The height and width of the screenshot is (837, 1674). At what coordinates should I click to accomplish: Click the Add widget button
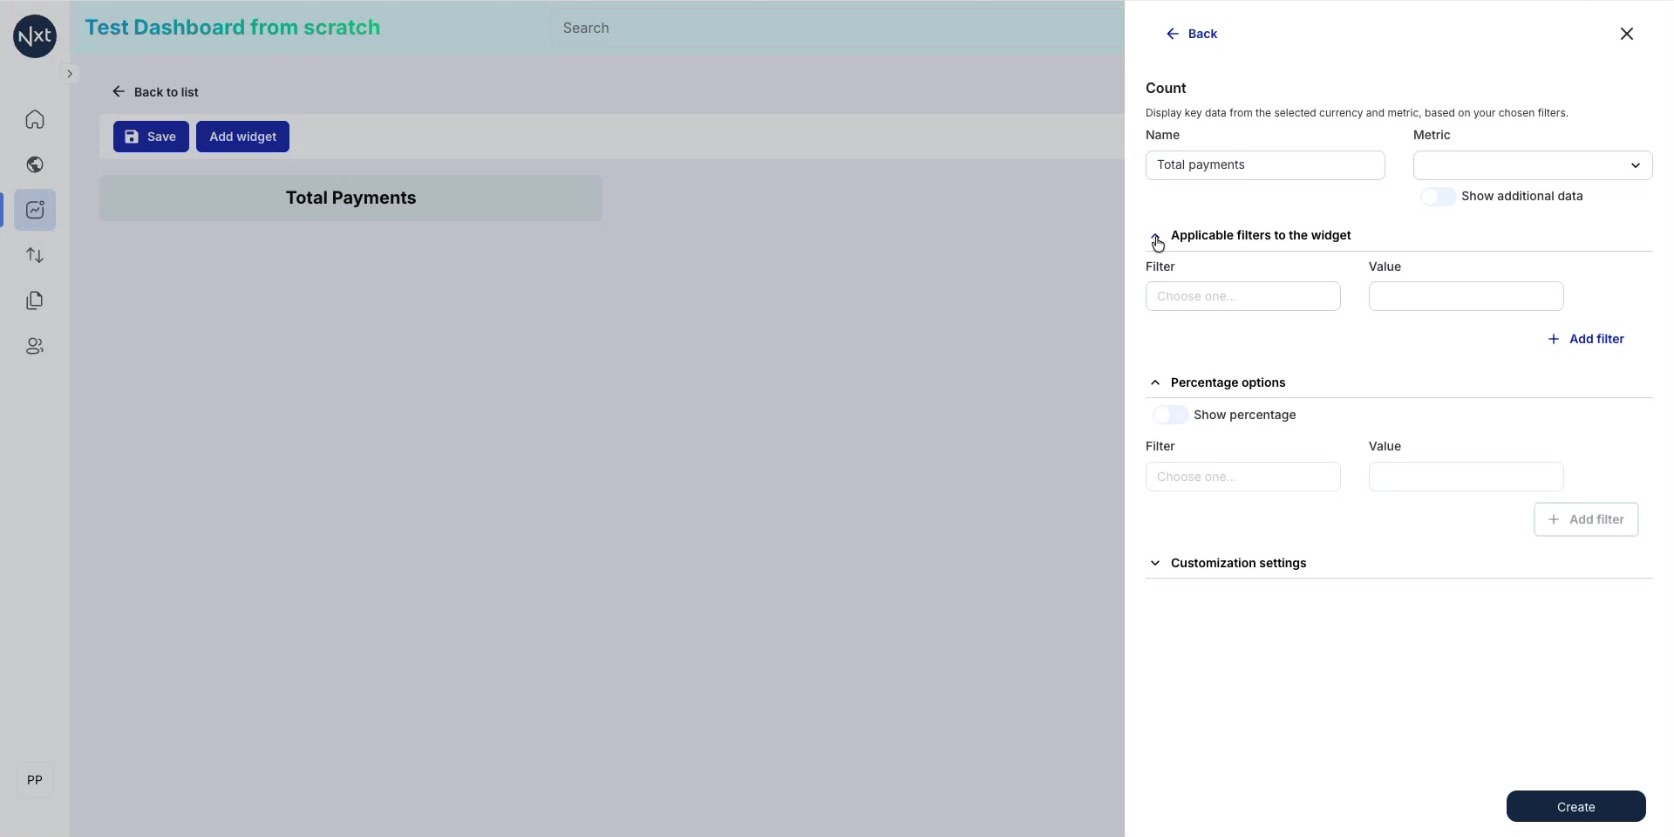click(243, 137)
